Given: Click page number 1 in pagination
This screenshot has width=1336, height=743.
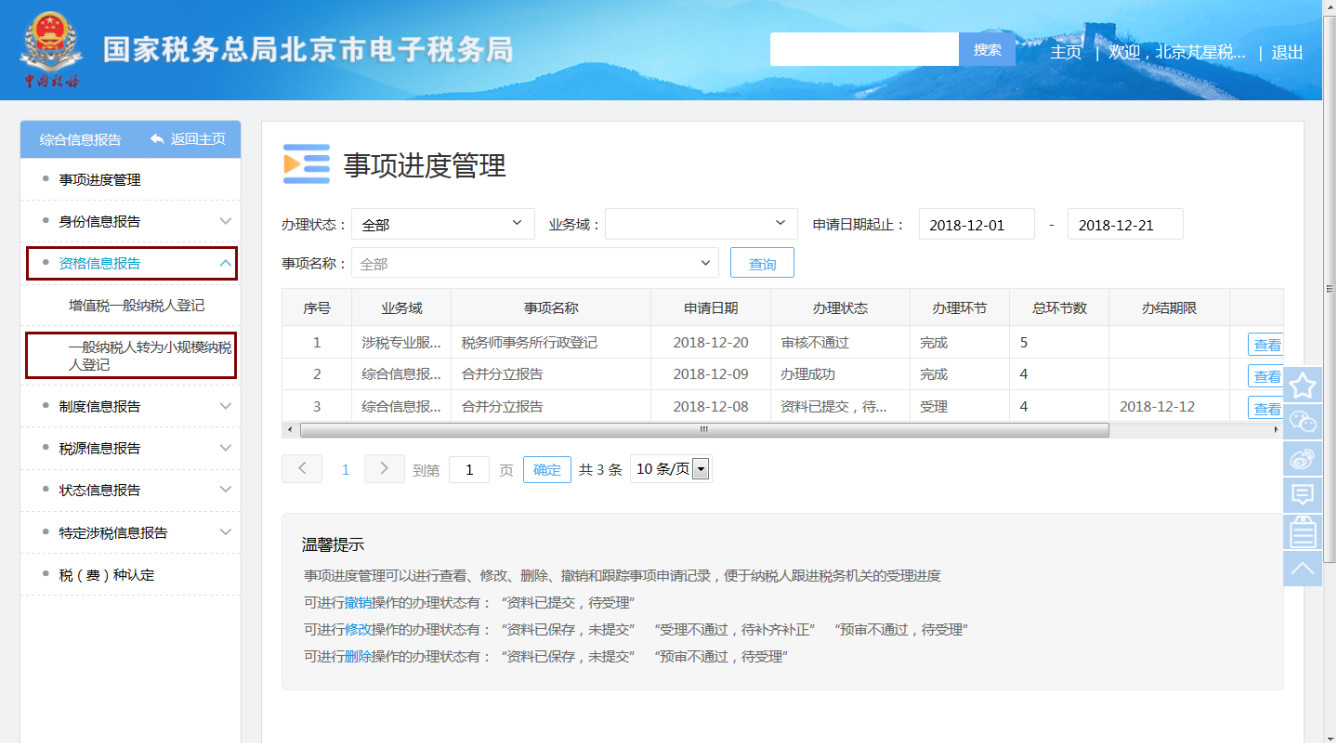Looking at the screenshot, I should [346, 469].
